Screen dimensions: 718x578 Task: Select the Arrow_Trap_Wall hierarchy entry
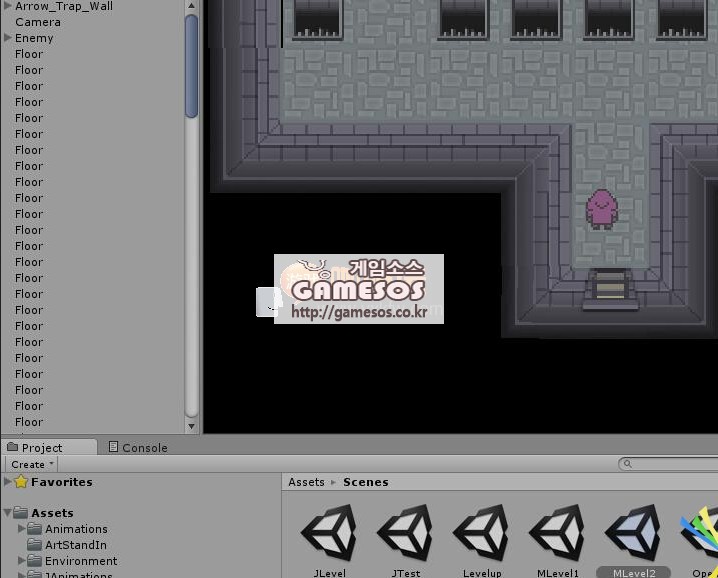[x=64, y=6]
